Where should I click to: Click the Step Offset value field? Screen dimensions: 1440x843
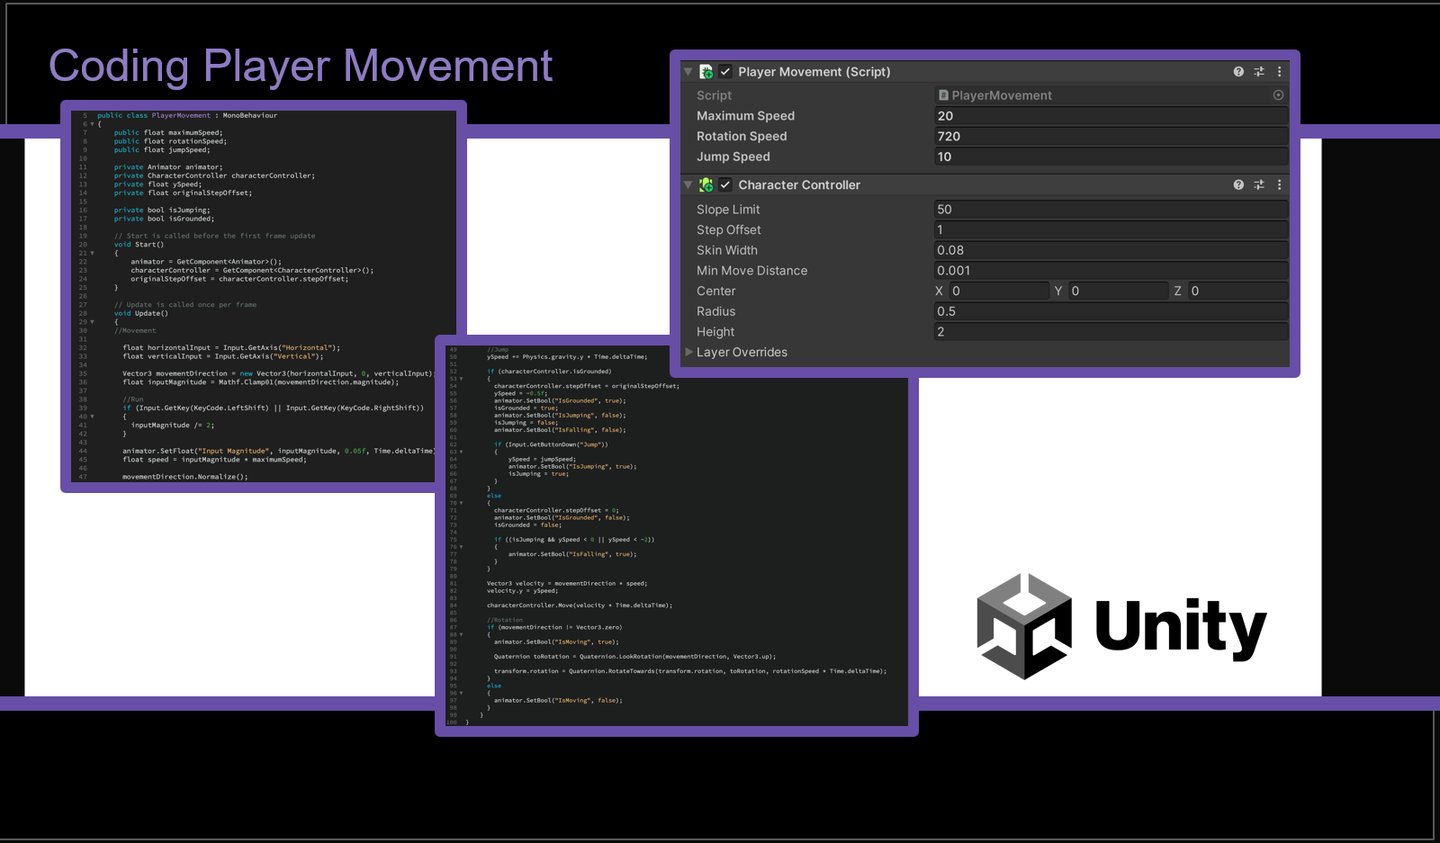1110,230
